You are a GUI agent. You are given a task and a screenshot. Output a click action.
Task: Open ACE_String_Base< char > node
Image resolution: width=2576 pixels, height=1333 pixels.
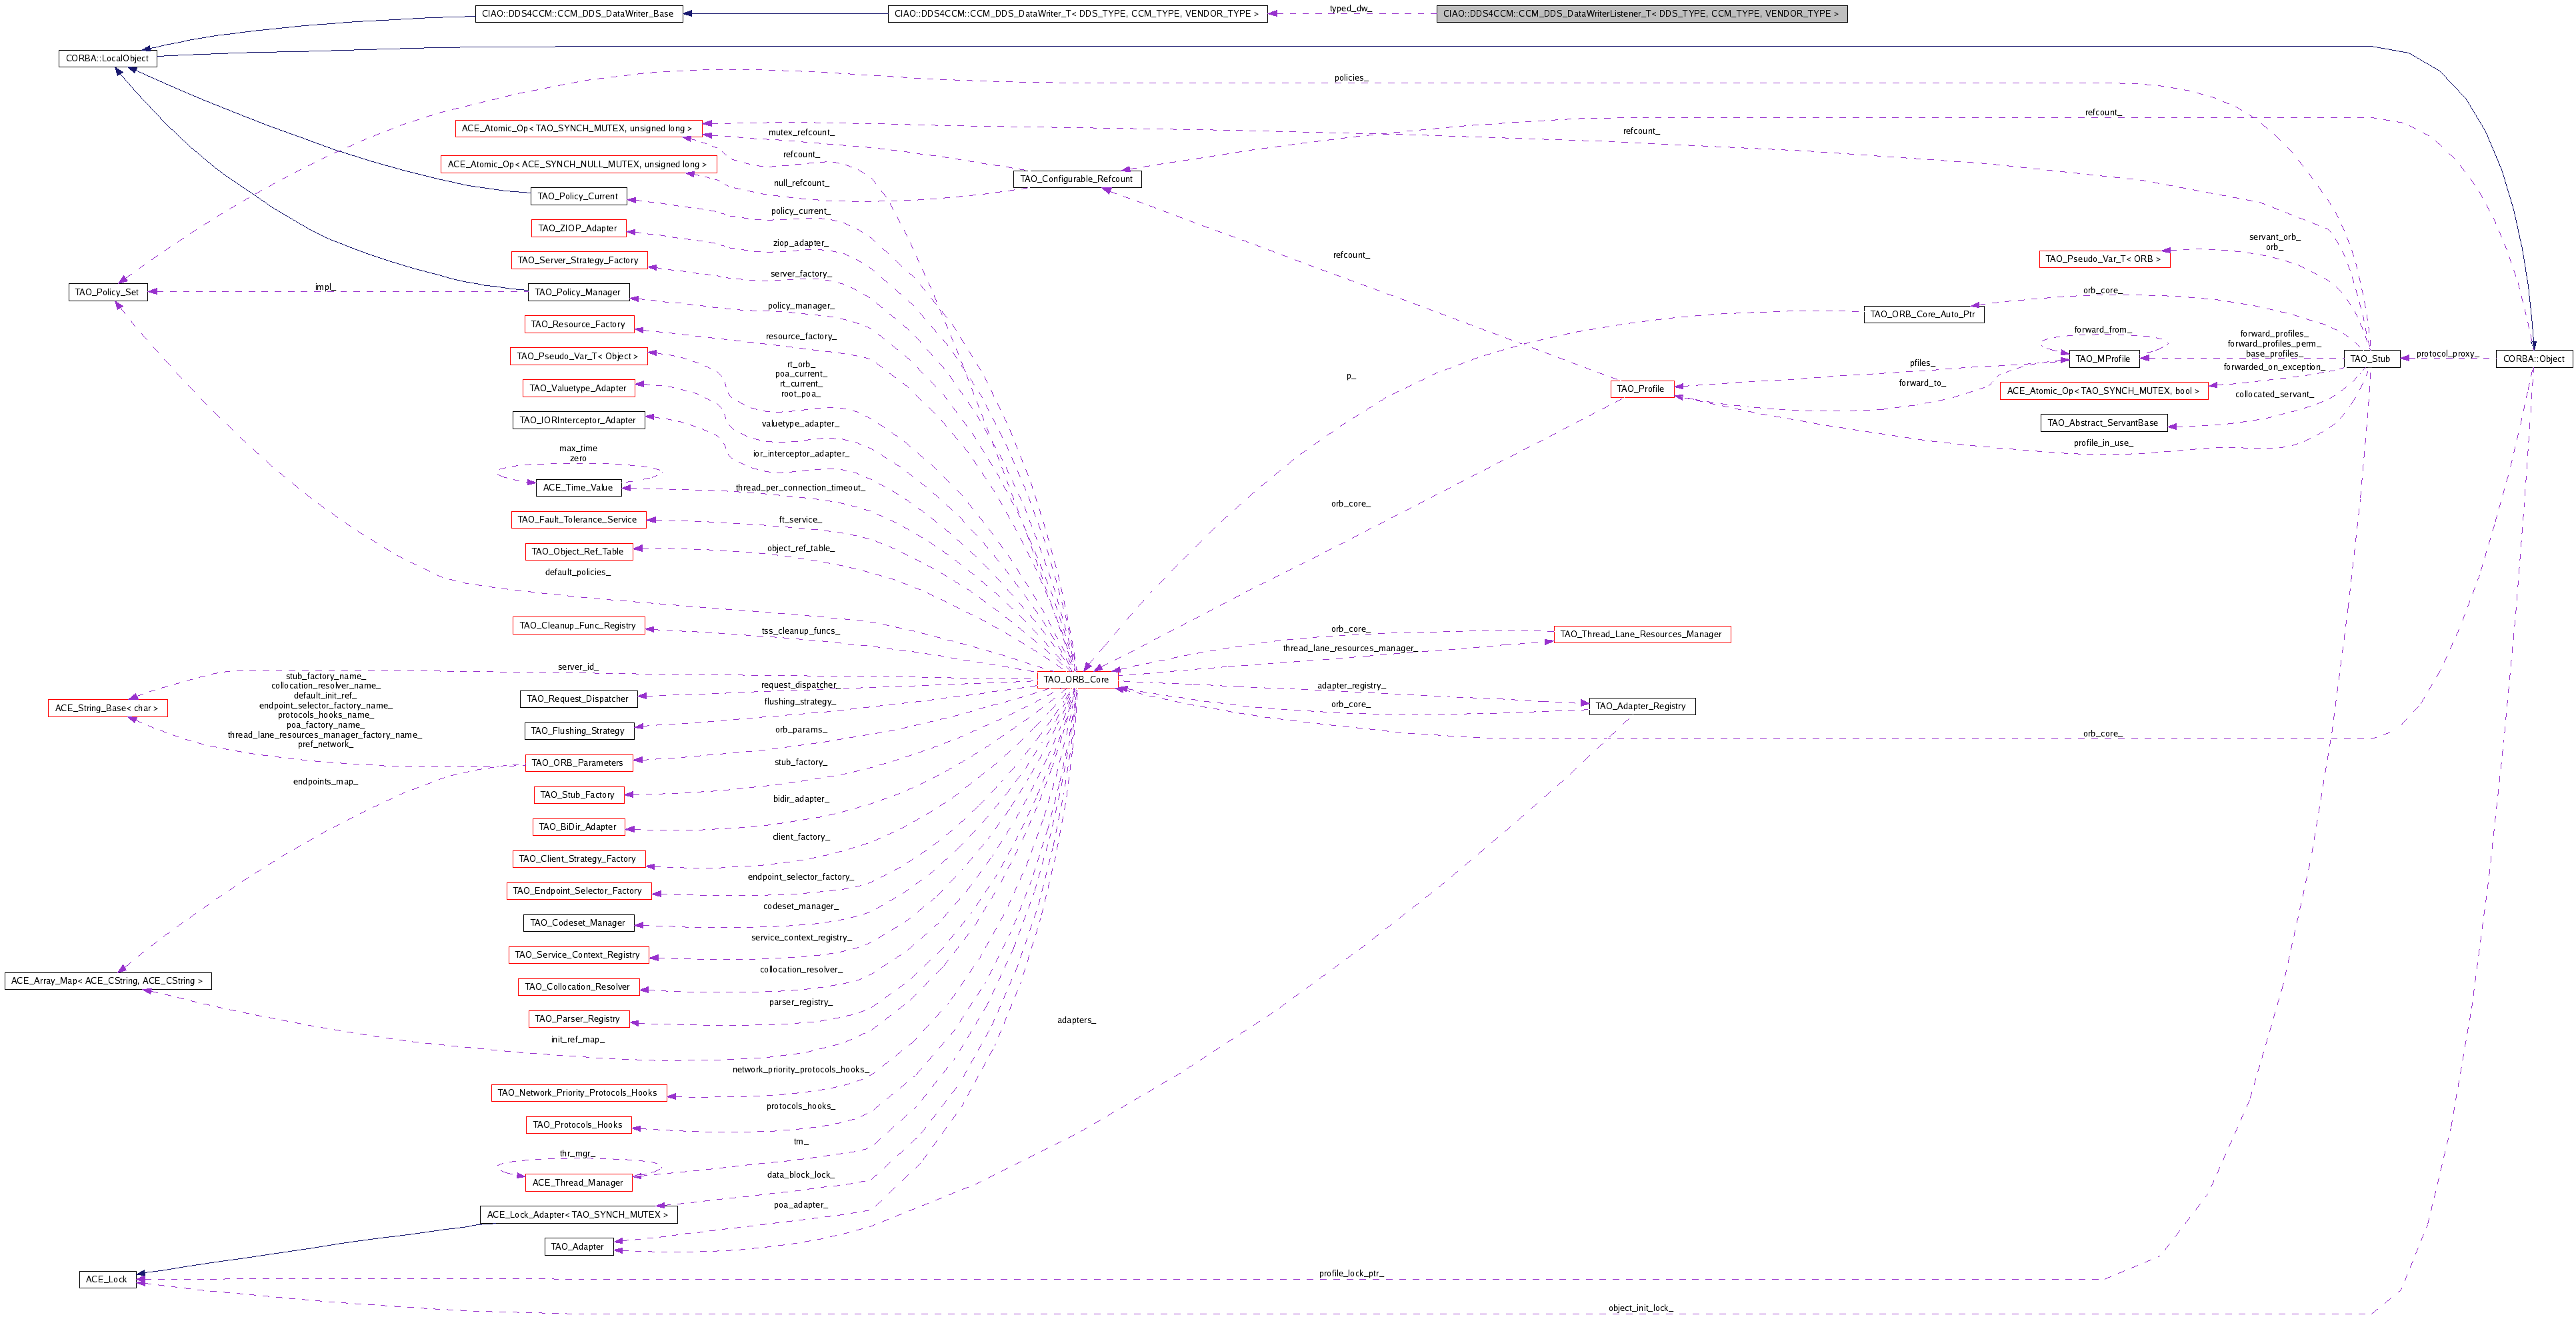[x=107, y=708]
